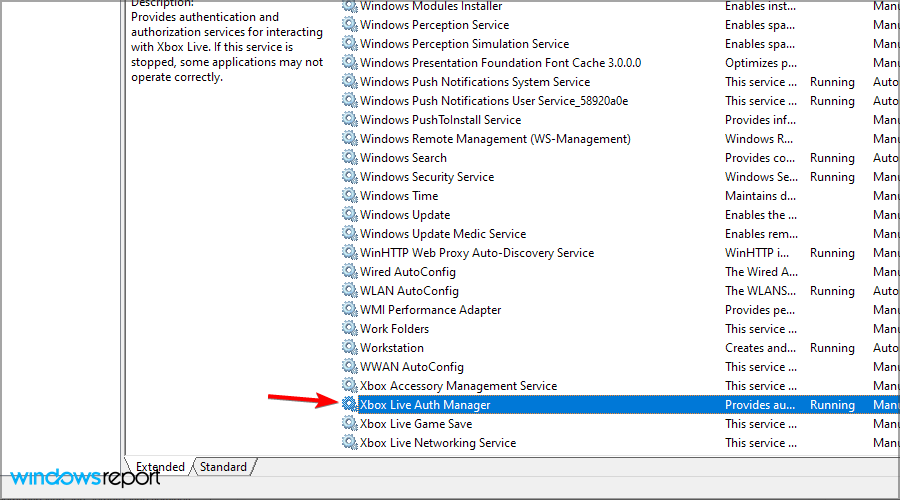Screen dimensions: 900x500
Task: Click gear icon next to Windows Search
Action: tap(350, 157)
